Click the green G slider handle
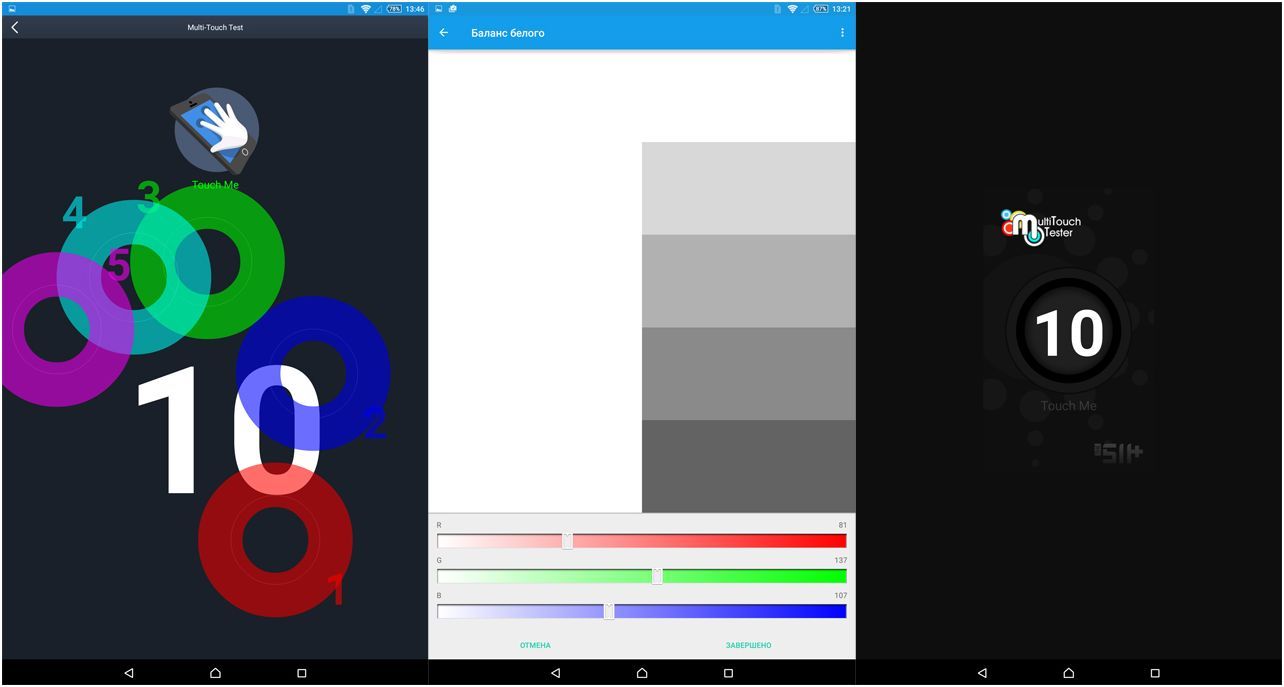 click(x=657, y=576)
